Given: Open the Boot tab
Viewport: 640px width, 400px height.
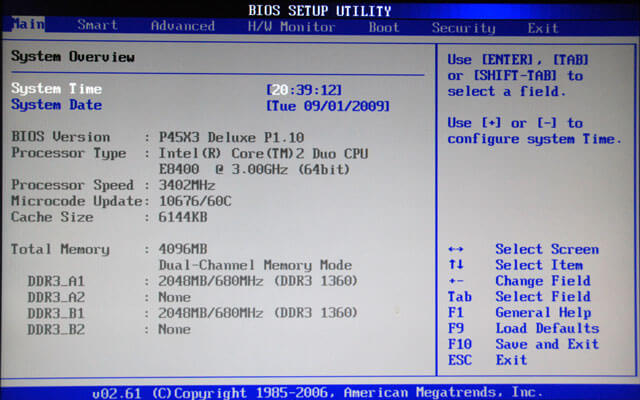Looking at the screenshot, I should [x=384, y=27].
